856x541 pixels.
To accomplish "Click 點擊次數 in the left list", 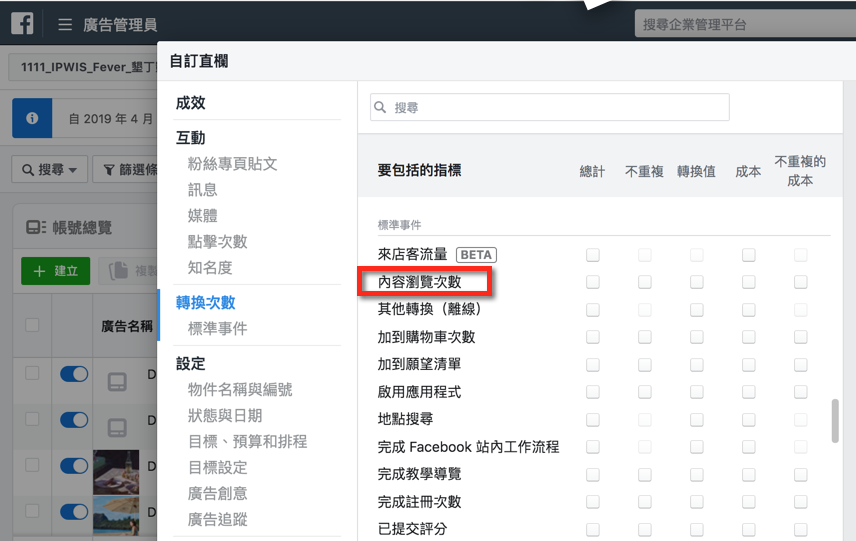I will [217, 241].
